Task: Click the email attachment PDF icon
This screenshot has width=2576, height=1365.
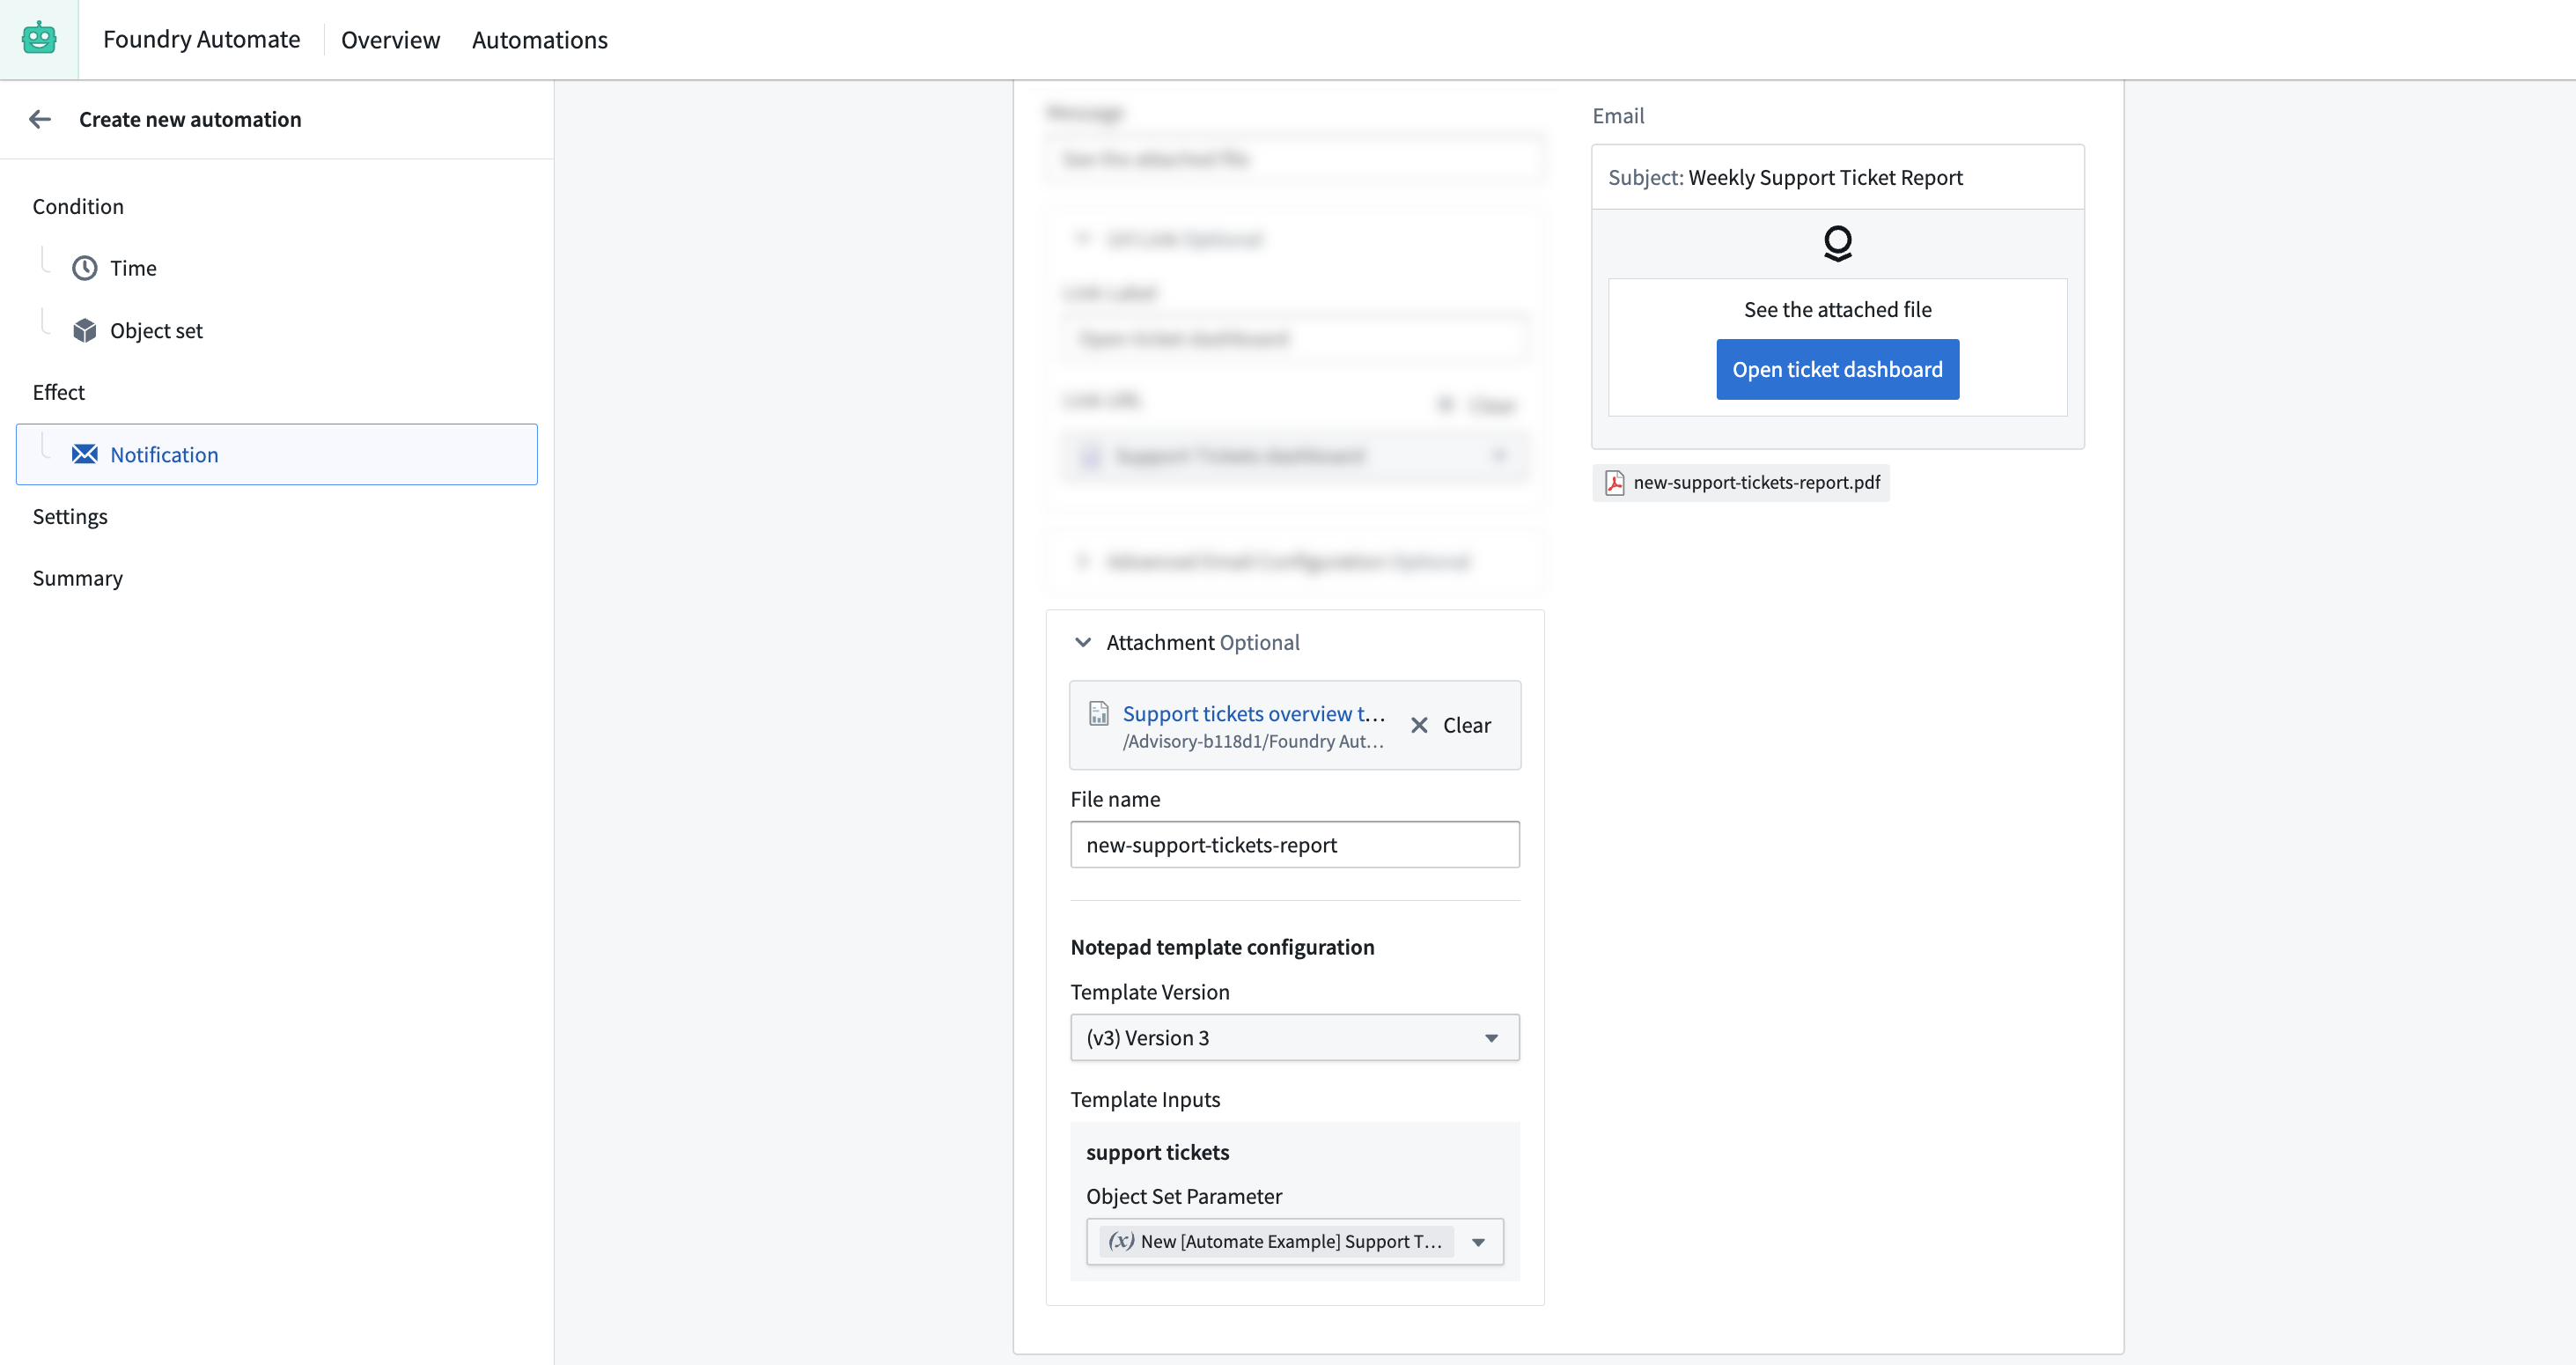Action: click(1614, 483)
